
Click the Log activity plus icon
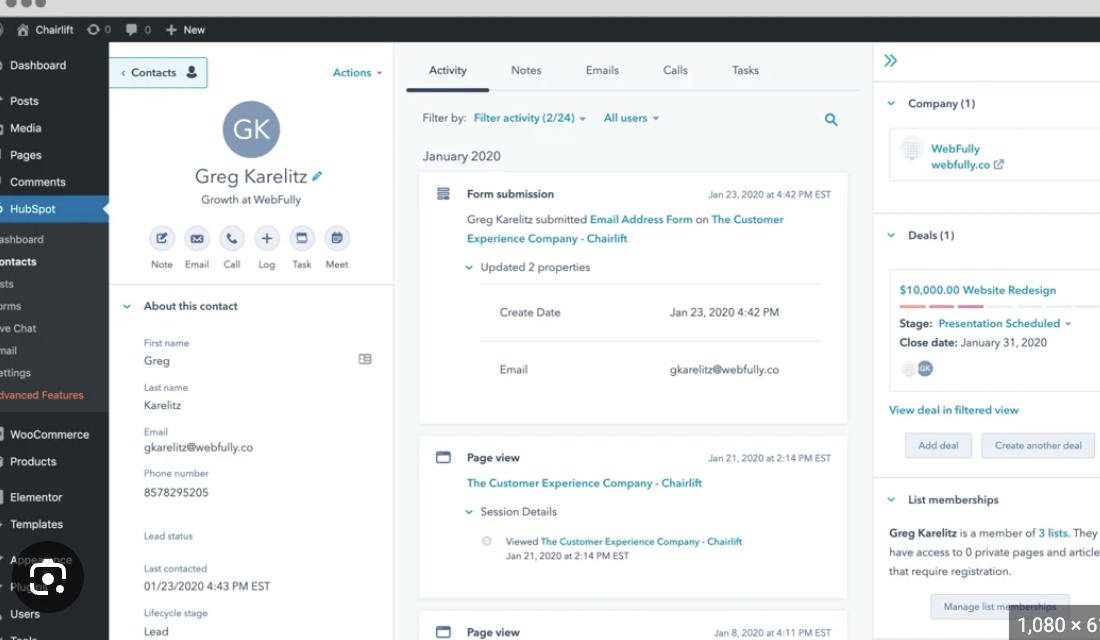(x=266, y=239)
